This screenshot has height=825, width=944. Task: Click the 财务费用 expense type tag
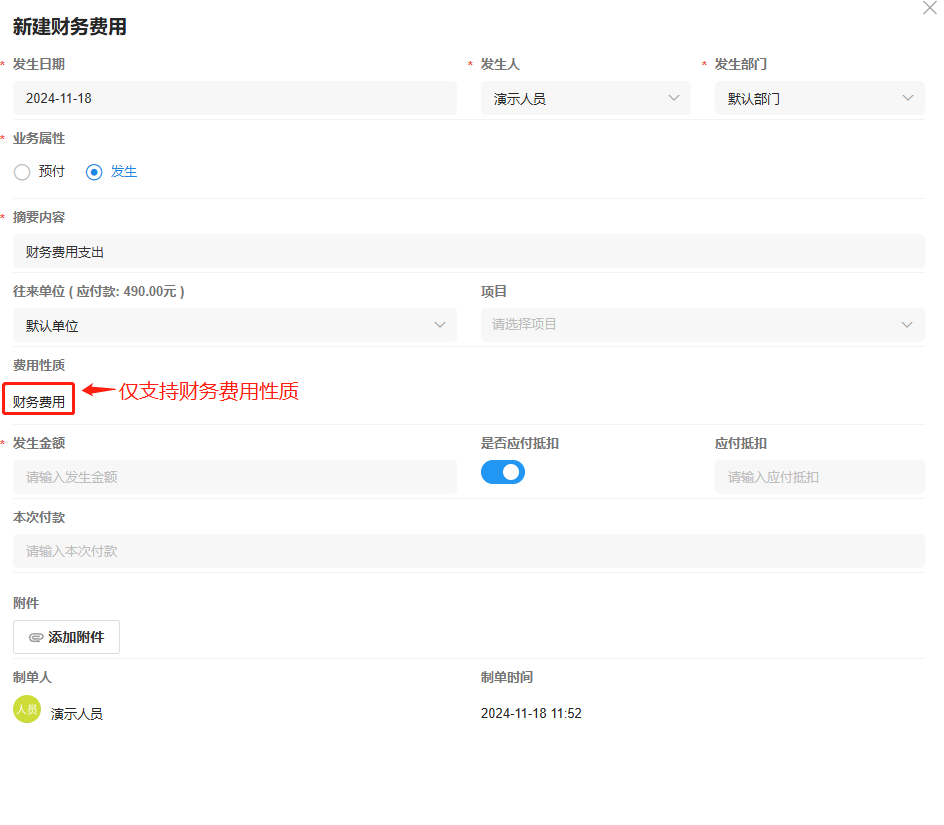[39, 402]
